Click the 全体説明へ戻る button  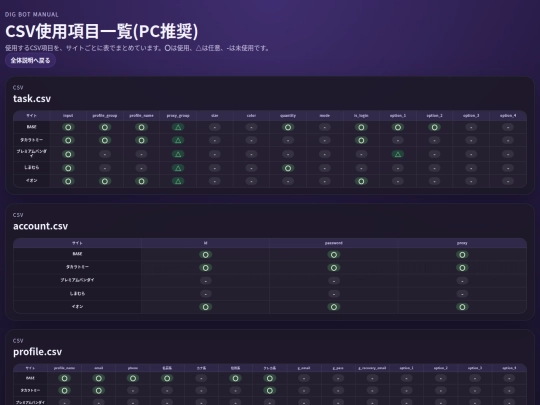30,61
